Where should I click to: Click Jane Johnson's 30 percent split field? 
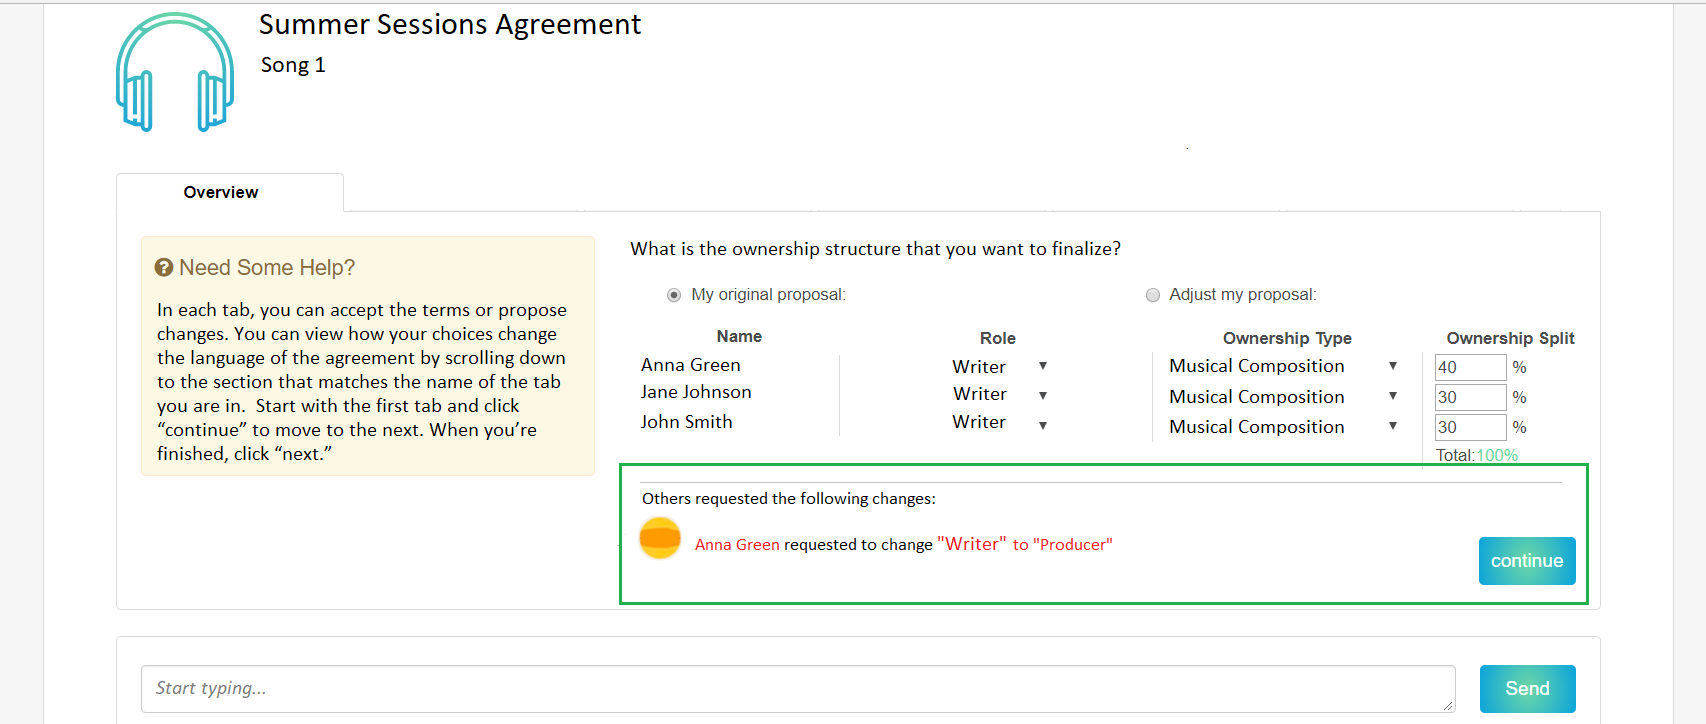click(x=1469, y=397)
